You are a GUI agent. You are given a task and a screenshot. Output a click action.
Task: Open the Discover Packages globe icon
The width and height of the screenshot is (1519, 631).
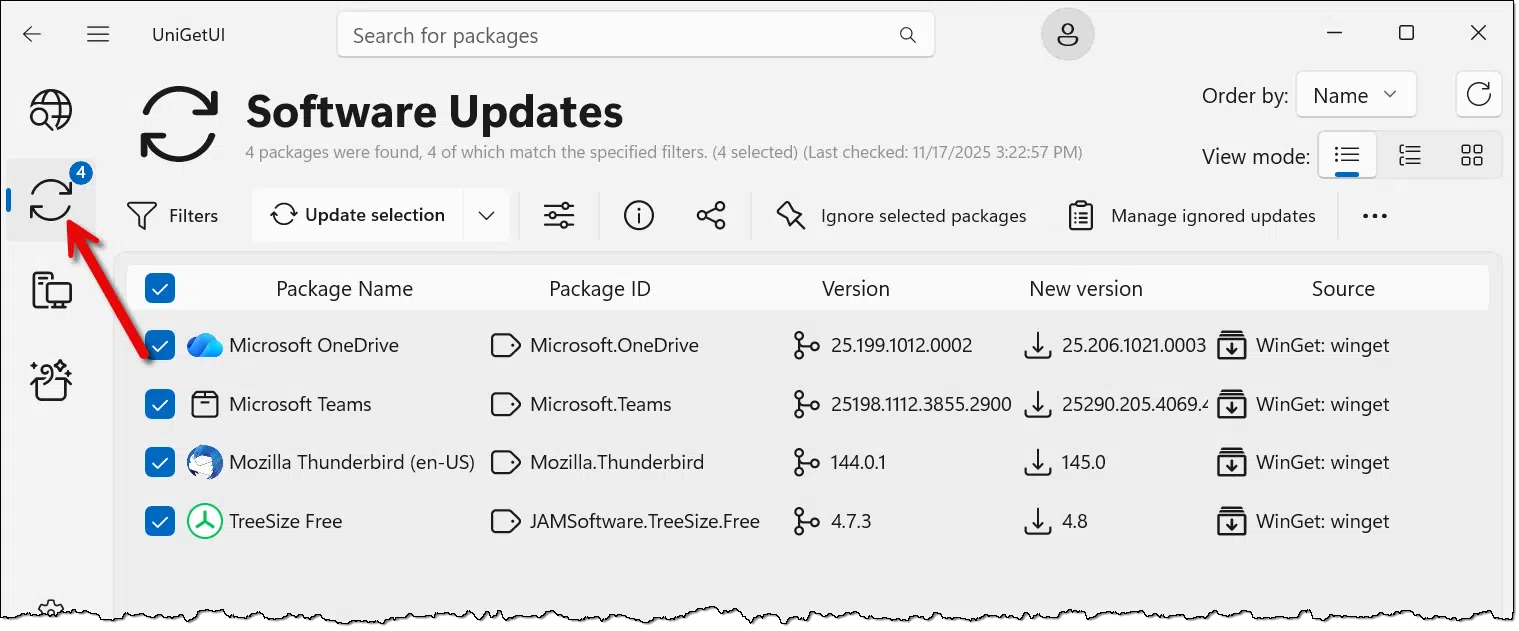(x=51, y=111)
